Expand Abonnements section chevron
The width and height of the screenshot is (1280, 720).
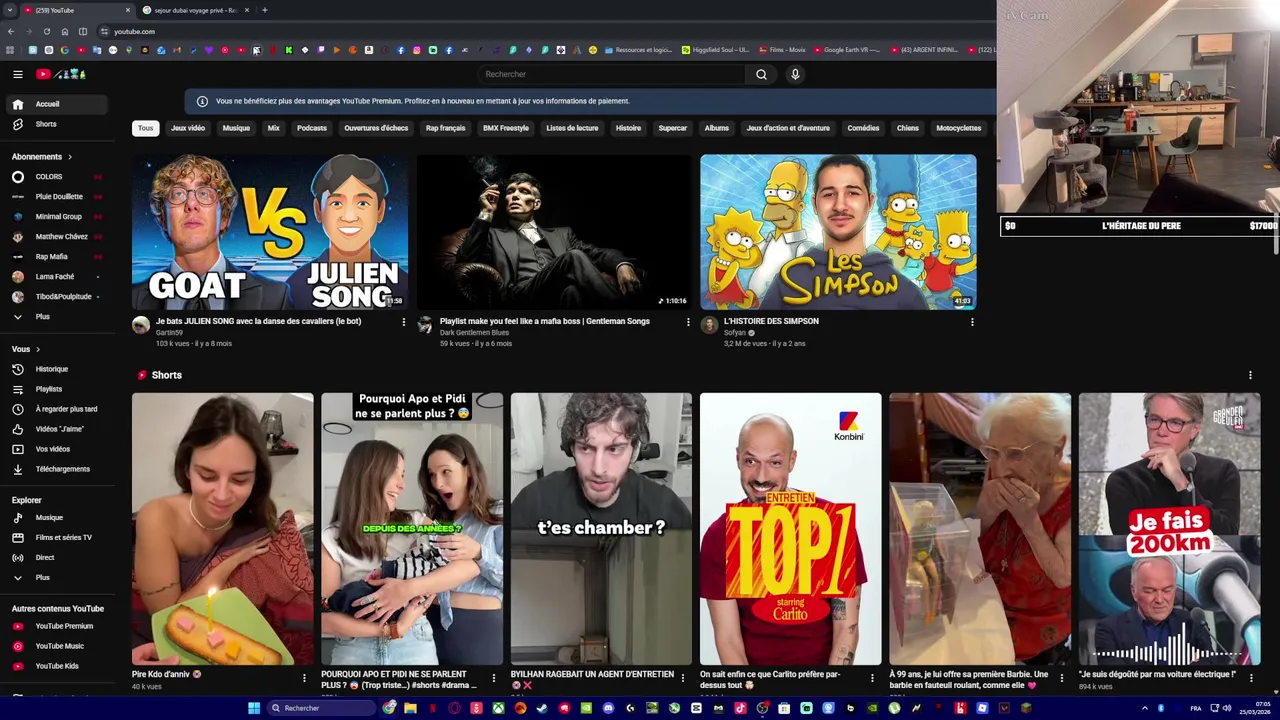tap(69, 157)
